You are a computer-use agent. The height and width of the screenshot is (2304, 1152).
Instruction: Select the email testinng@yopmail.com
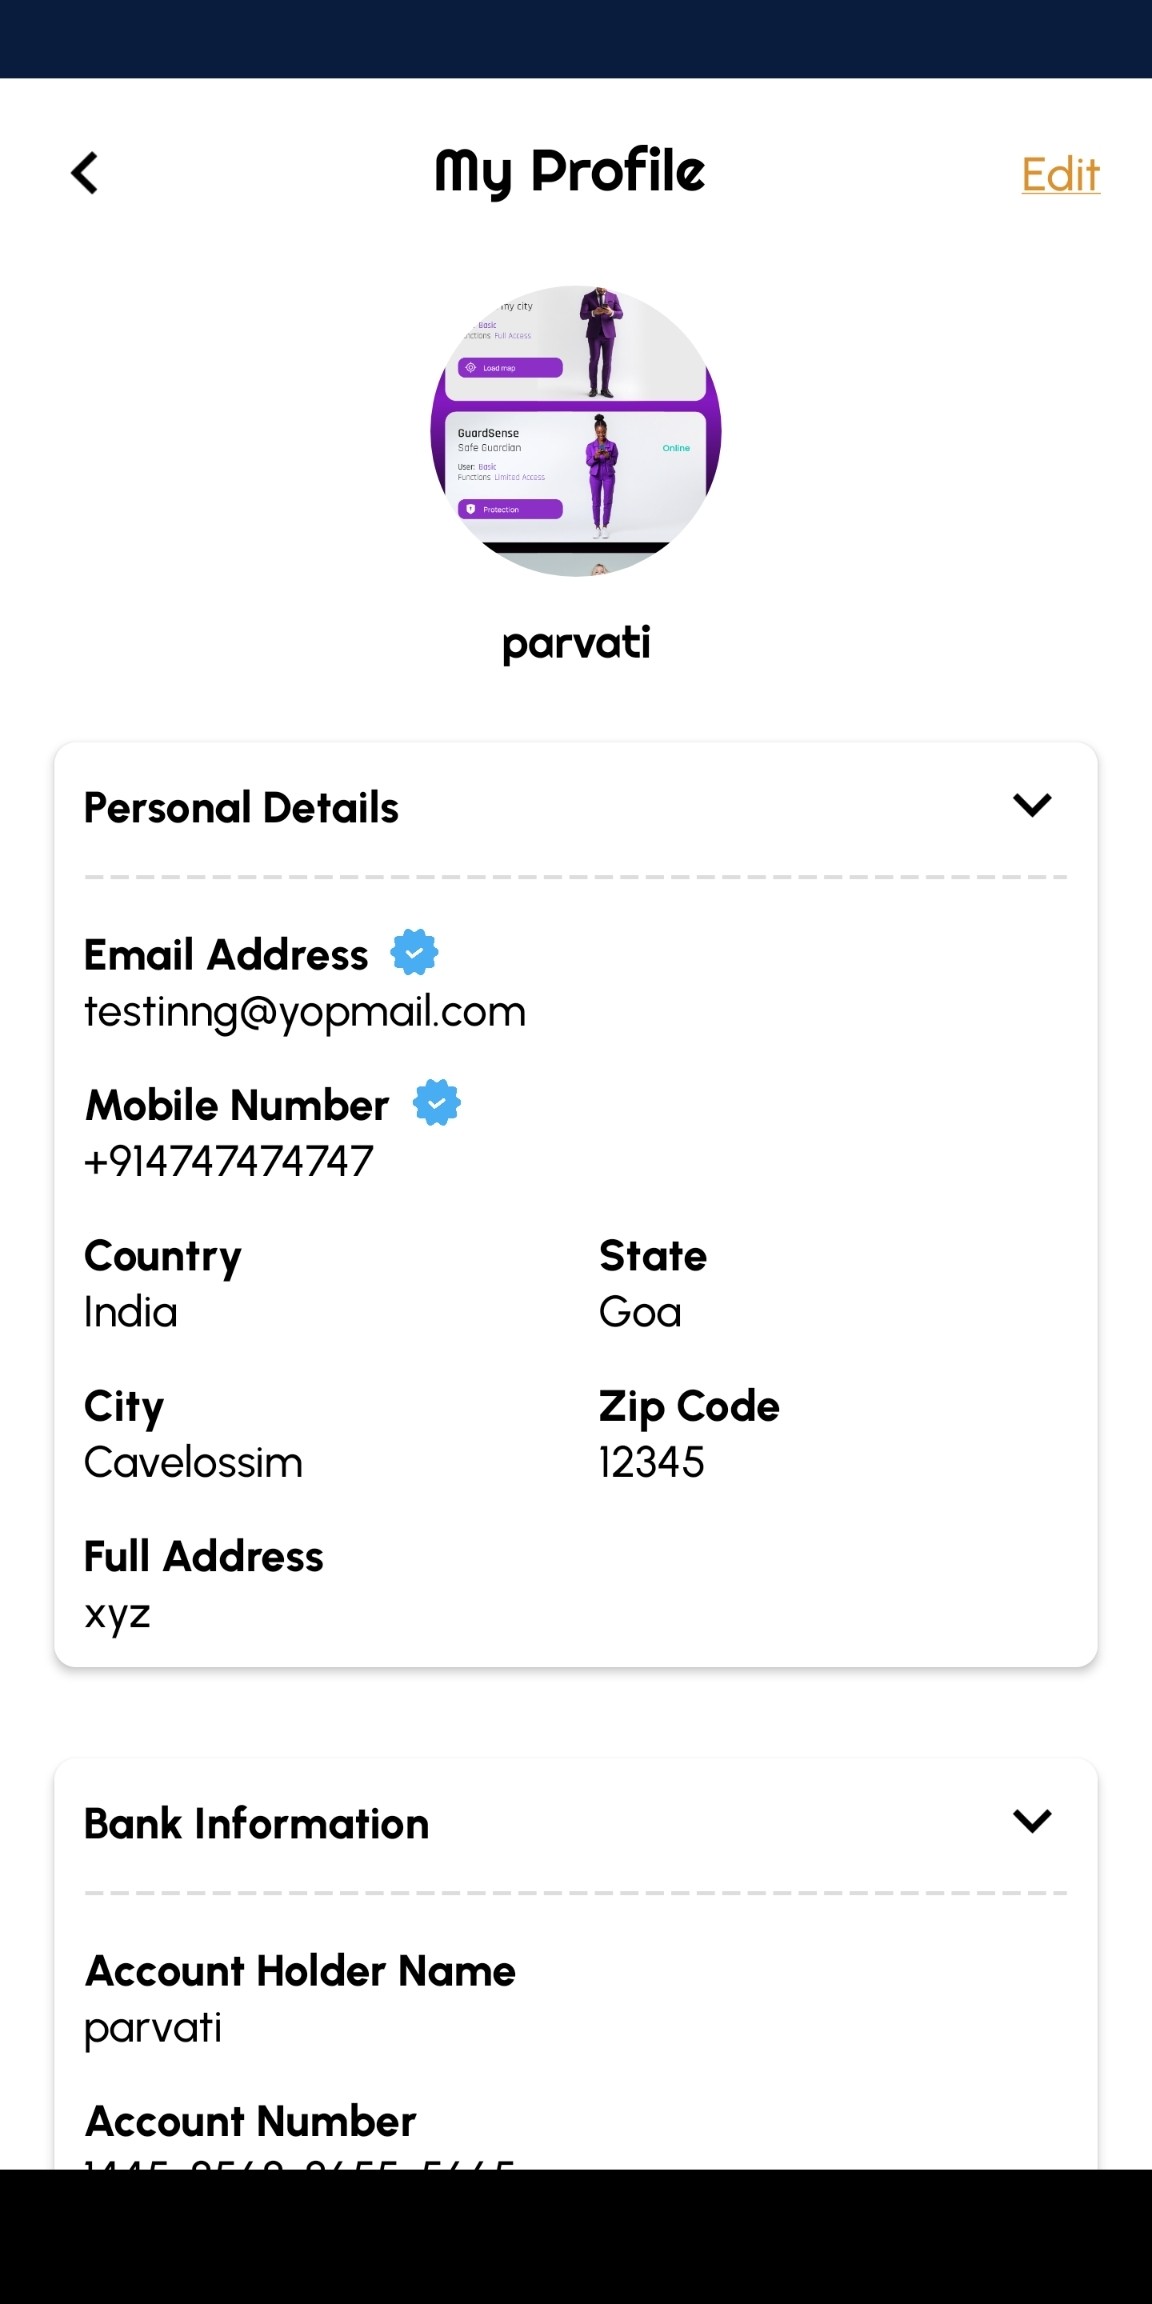point(305,1011)
